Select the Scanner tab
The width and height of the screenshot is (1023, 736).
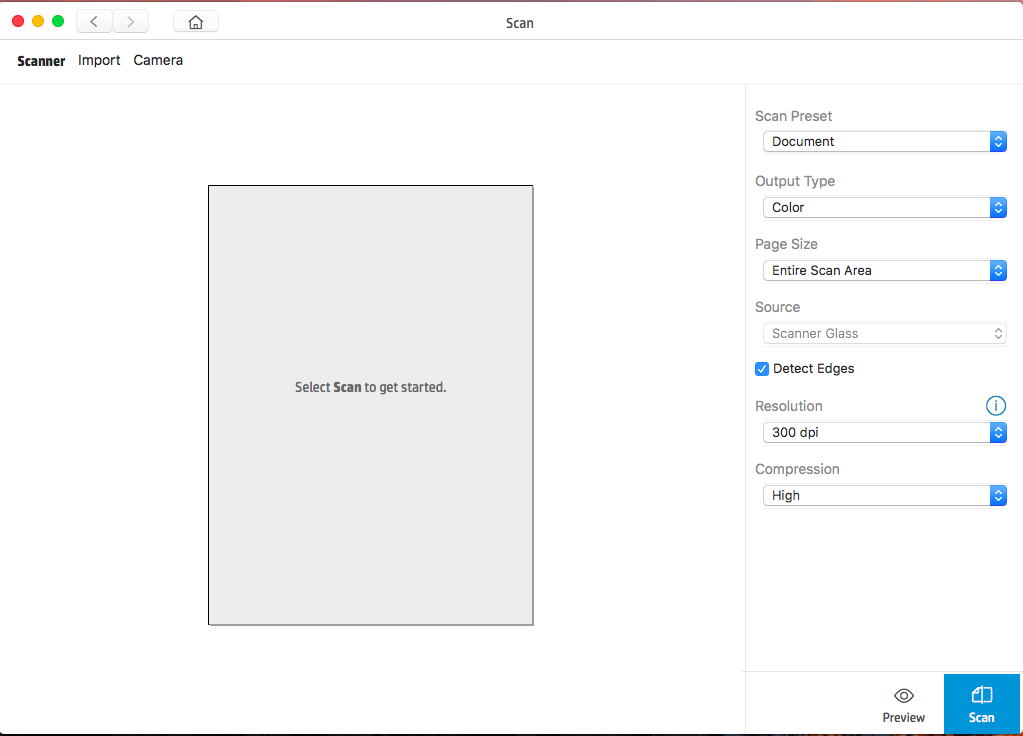coord(41,61)
